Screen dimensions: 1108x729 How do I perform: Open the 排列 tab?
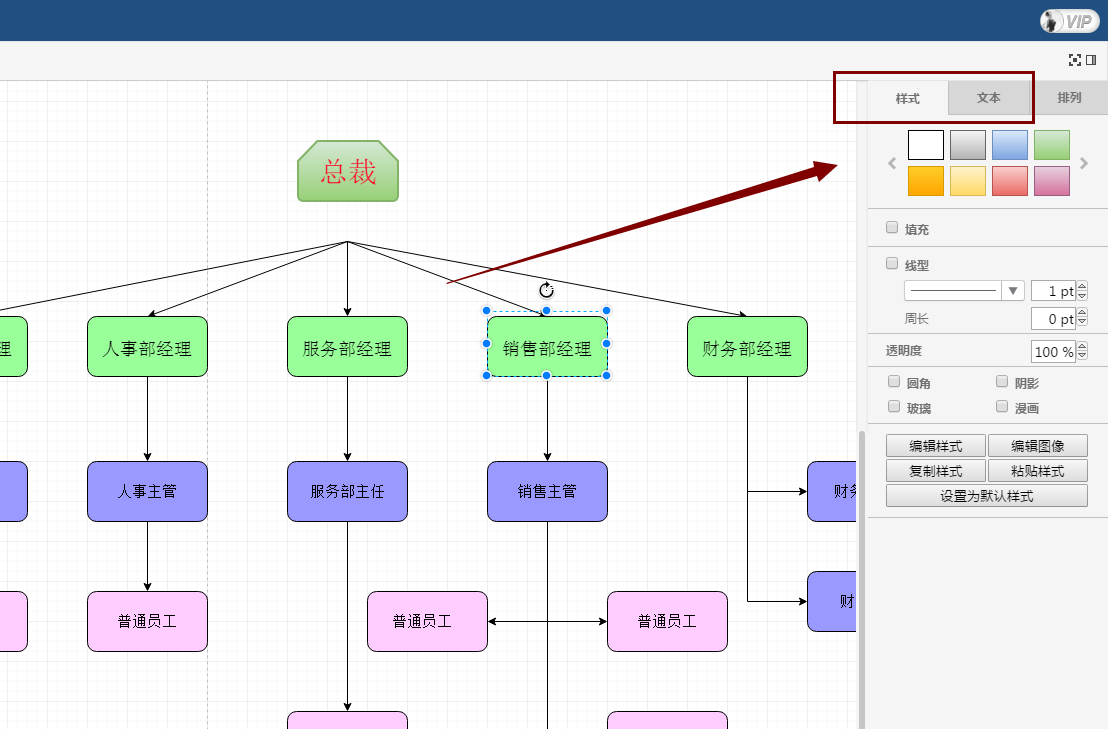coord(1069,97)
